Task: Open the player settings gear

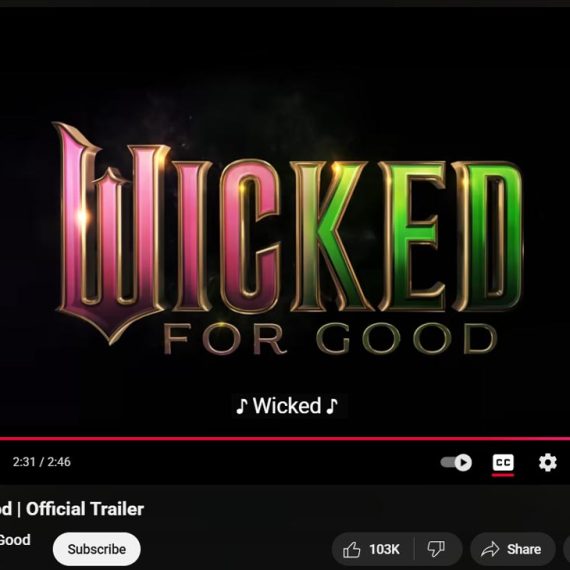Action: 547,462
